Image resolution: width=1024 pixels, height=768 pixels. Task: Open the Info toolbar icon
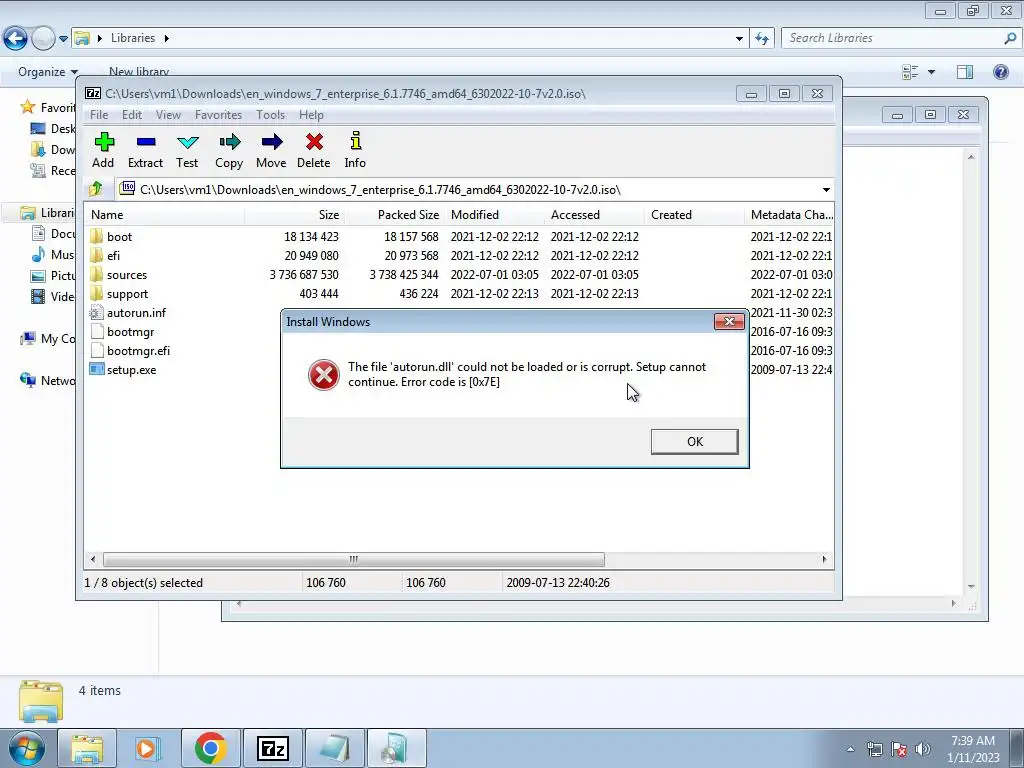(355, 150)
